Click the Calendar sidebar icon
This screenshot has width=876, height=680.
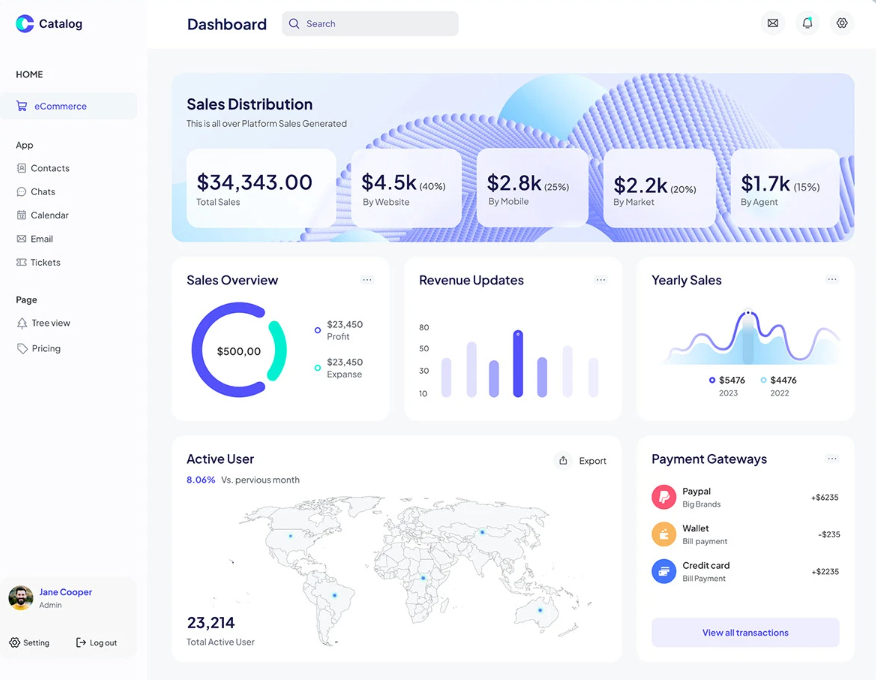click(x=21, y=215)
